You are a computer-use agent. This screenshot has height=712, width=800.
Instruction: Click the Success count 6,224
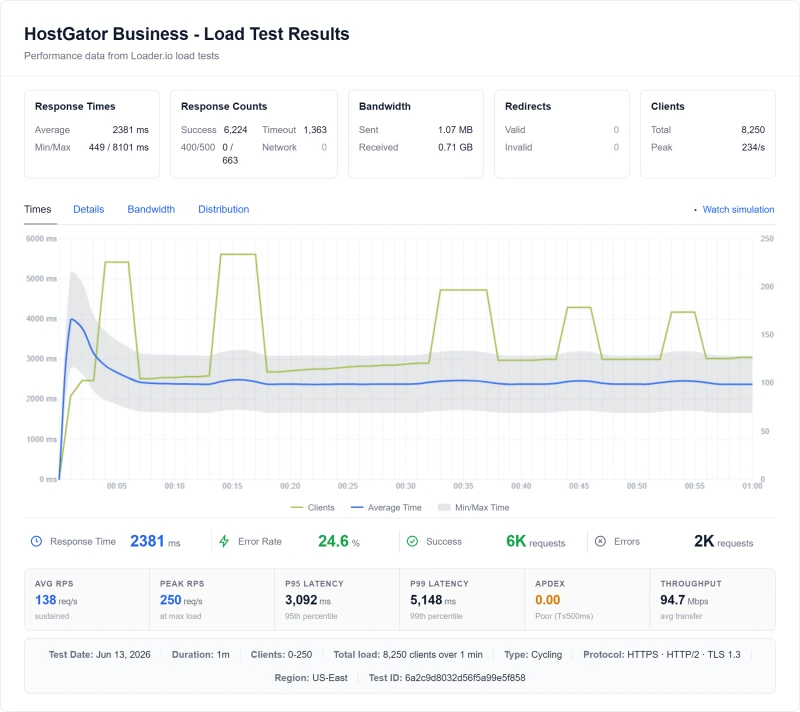(235, 130)
